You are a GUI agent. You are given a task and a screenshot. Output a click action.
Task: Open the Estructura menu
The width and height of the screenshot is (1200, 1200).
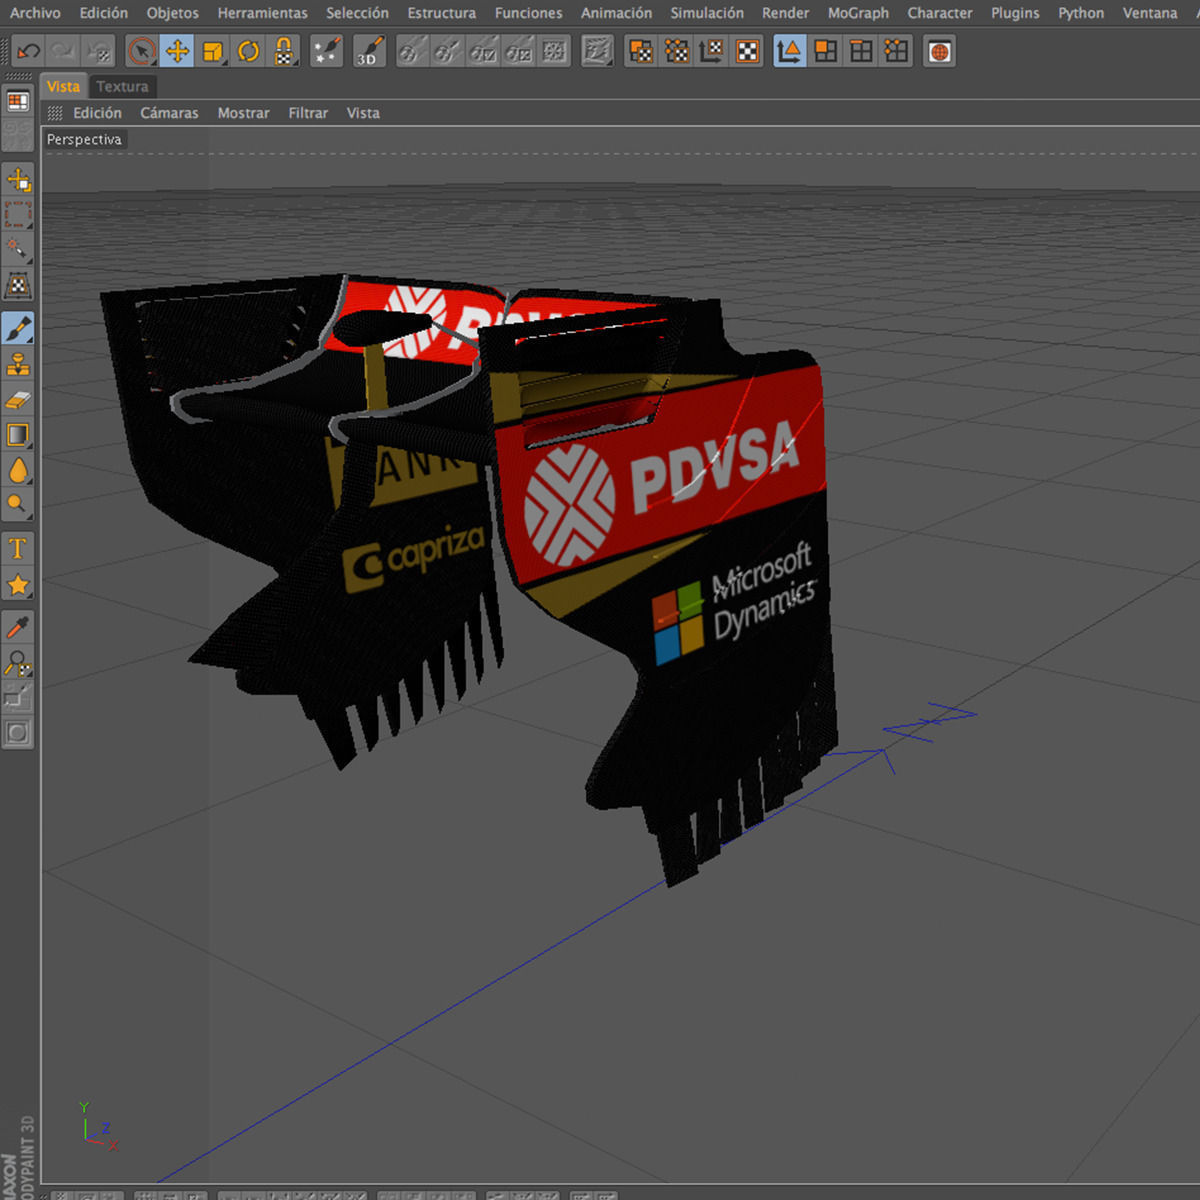point(442,13)
